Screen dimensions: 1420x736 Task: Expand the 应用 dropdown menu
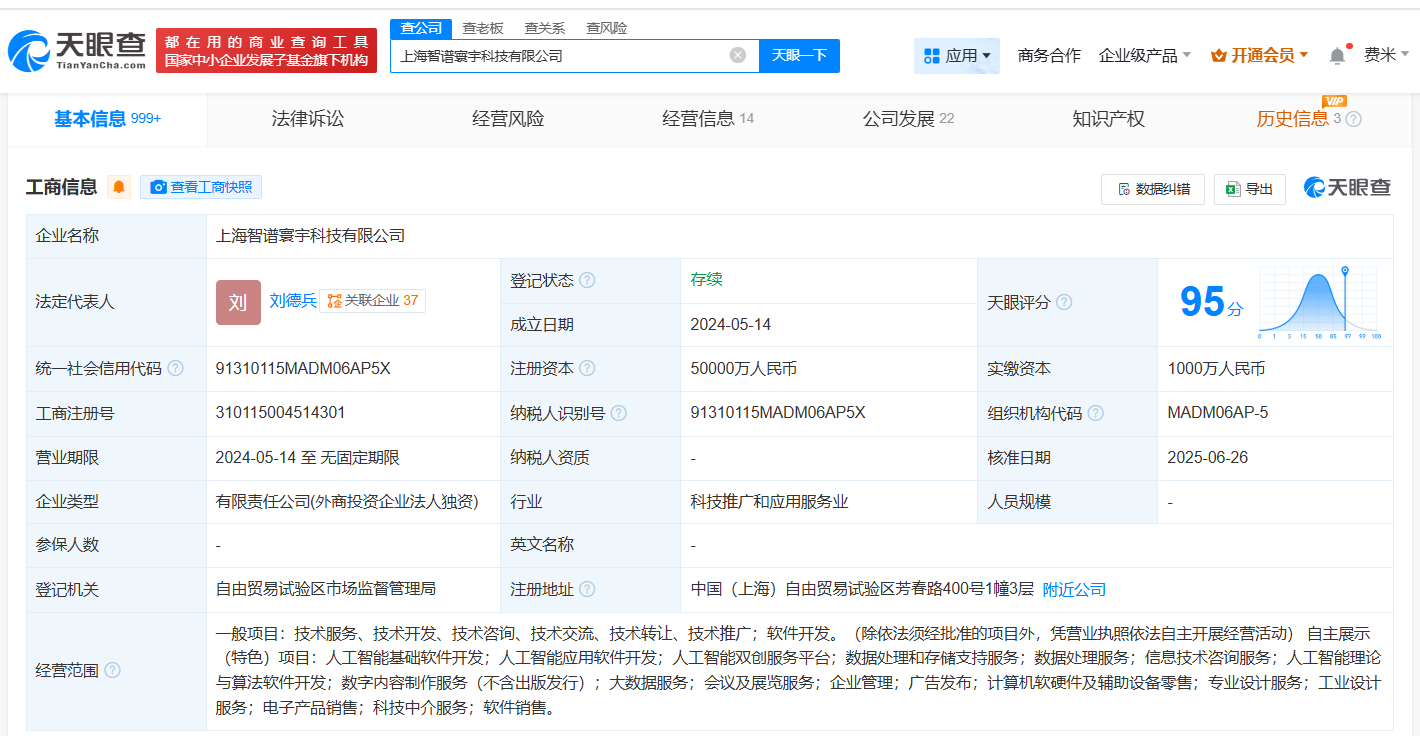(x=957, y=56)
